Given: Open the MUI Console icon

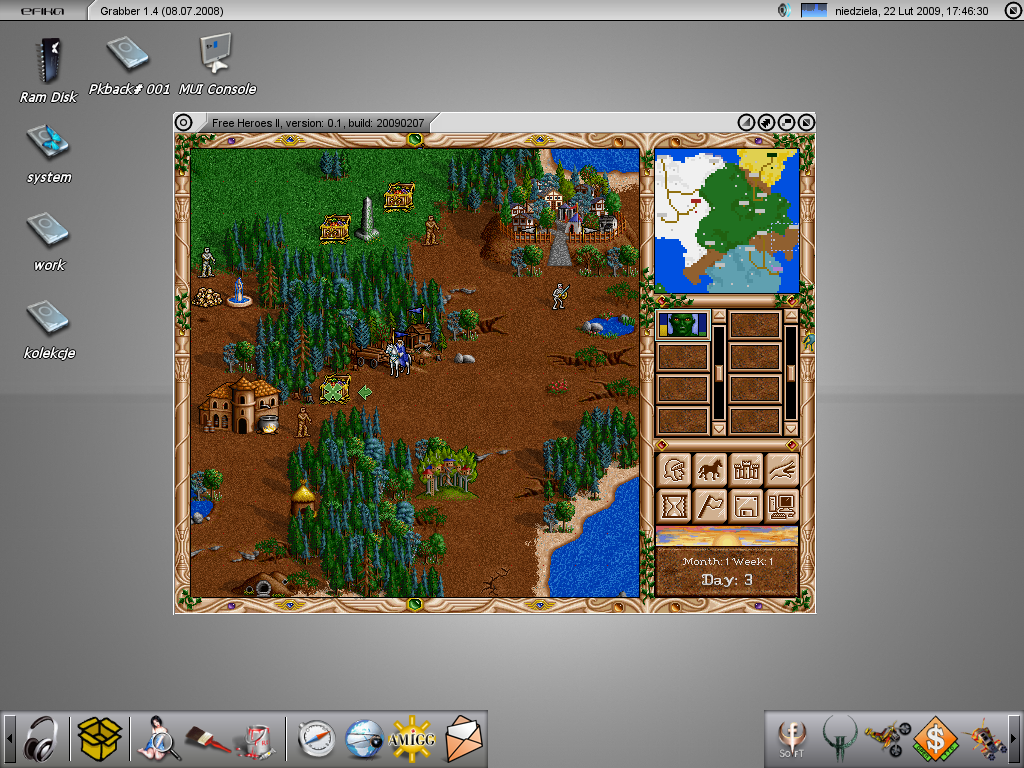Looking at the screenshot, I should point(217,64).
